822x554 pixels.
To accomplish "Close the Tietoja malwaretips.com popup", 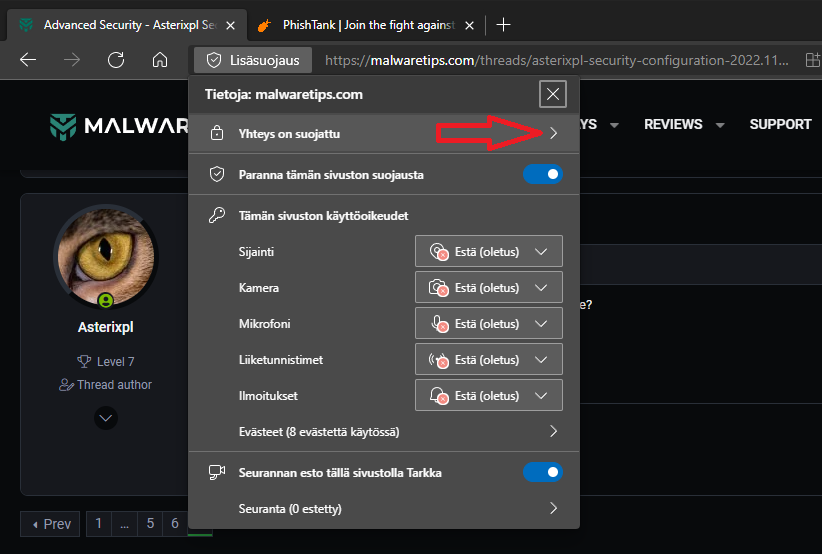I will 553,94.
